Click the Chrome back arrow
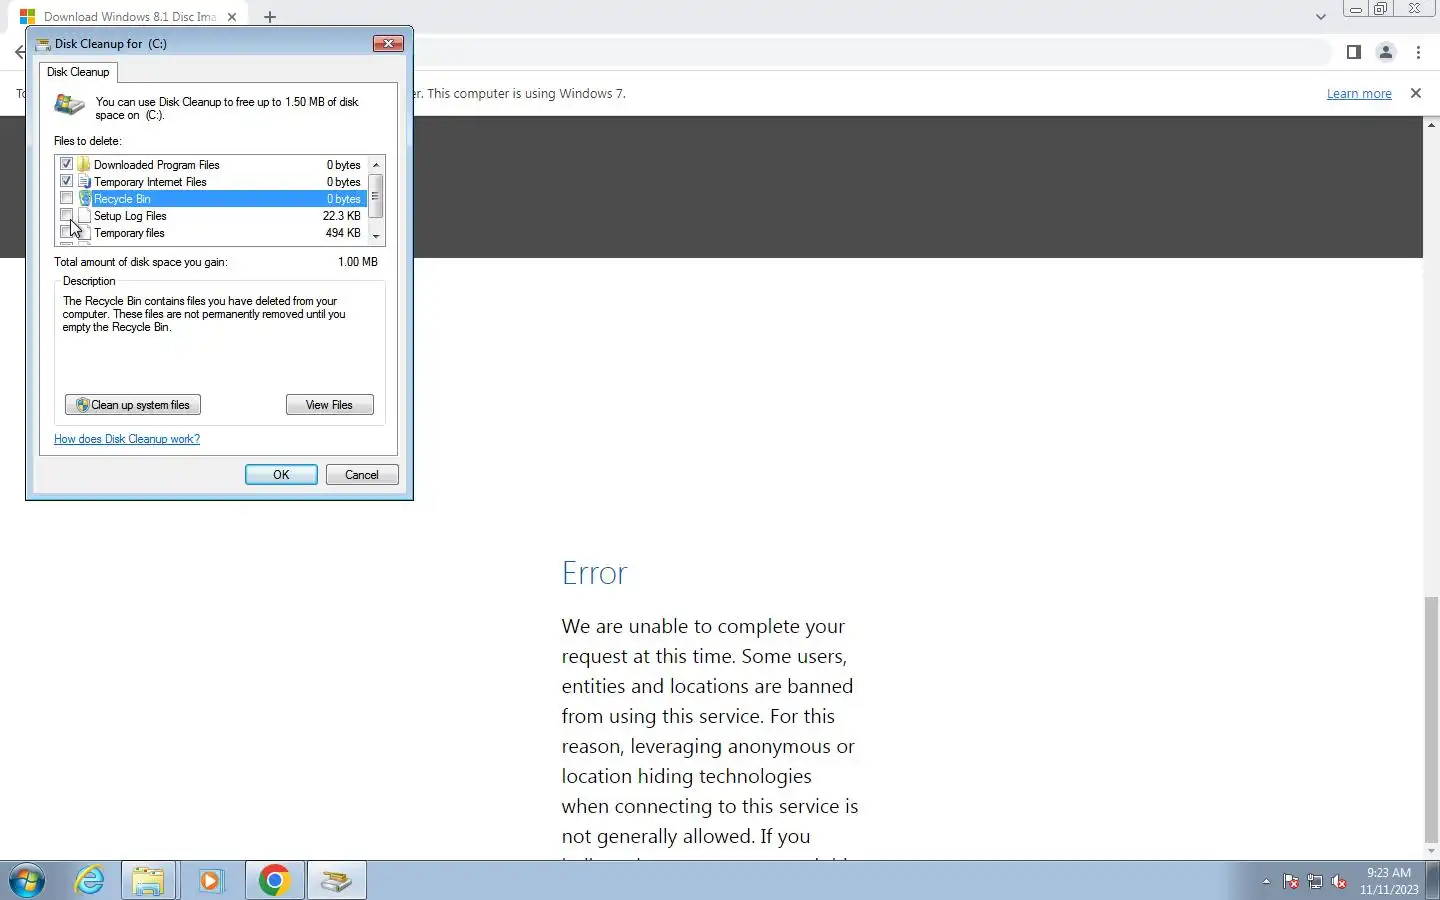Image resolution: width=1440 pixels, height=900 pixels. point(19,52)
